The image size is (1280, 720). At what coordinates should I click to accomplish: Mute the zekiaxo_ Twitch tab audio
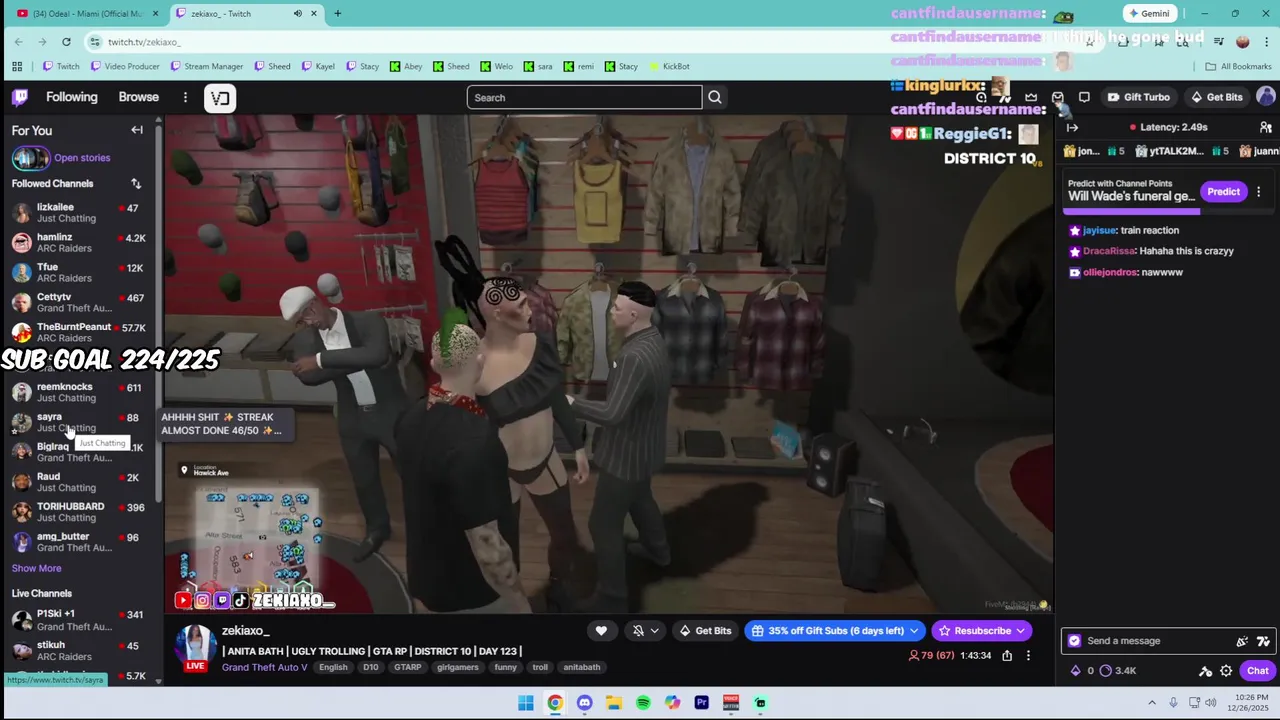[x=297, y=13]
